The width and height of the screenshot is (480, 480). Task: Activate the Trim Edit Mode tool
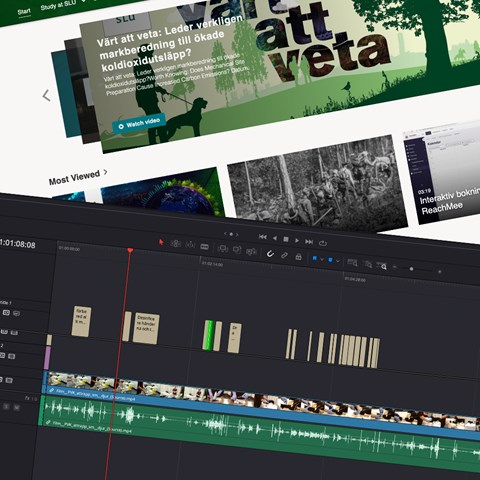pyautogui.click(x=176, y=244)
